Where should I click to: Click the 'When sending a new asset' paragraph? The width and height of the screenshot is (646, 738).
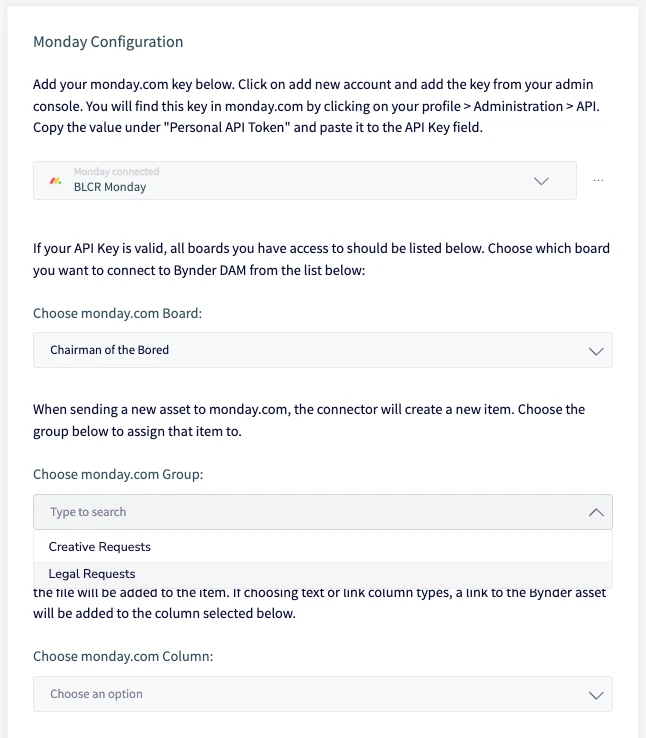(x=309, y=420)
